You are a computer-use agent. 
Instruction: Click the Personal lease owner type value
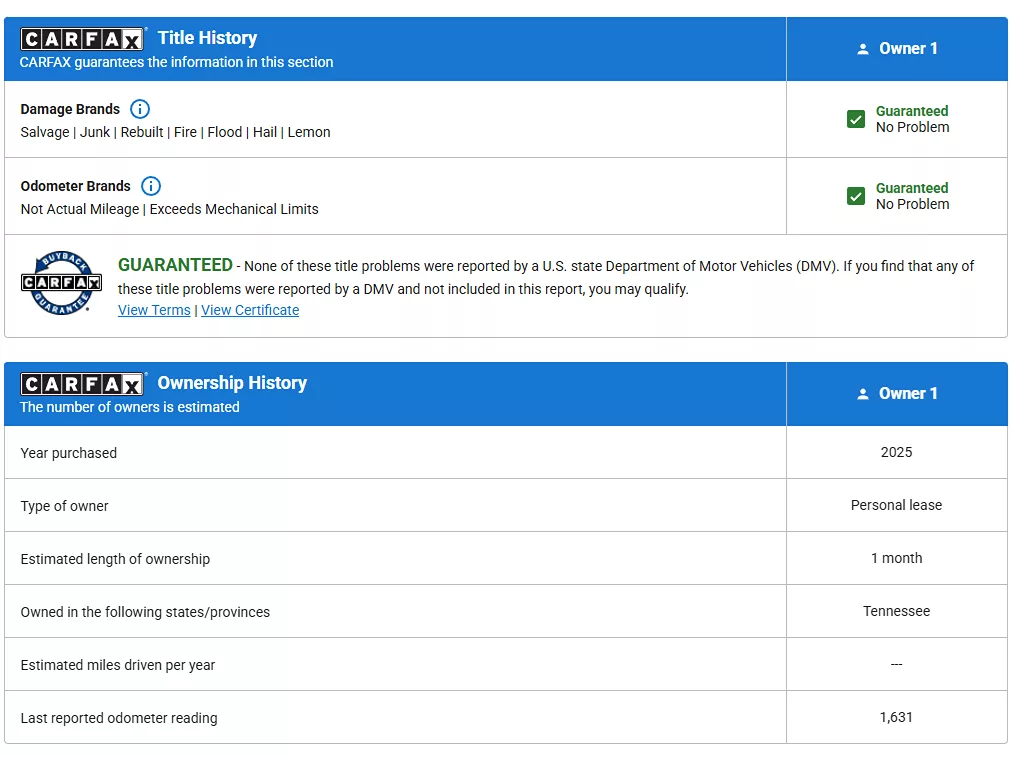click(896, 505)
